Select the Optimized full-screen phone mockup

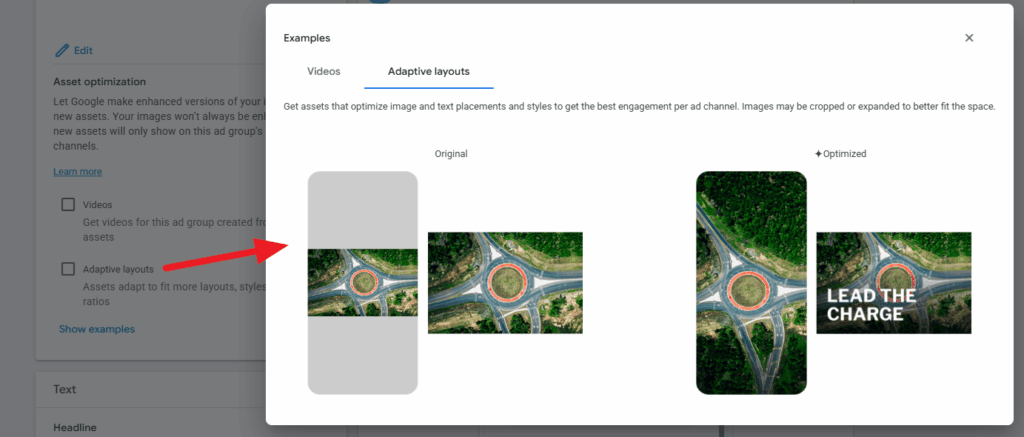click(751, 282)
